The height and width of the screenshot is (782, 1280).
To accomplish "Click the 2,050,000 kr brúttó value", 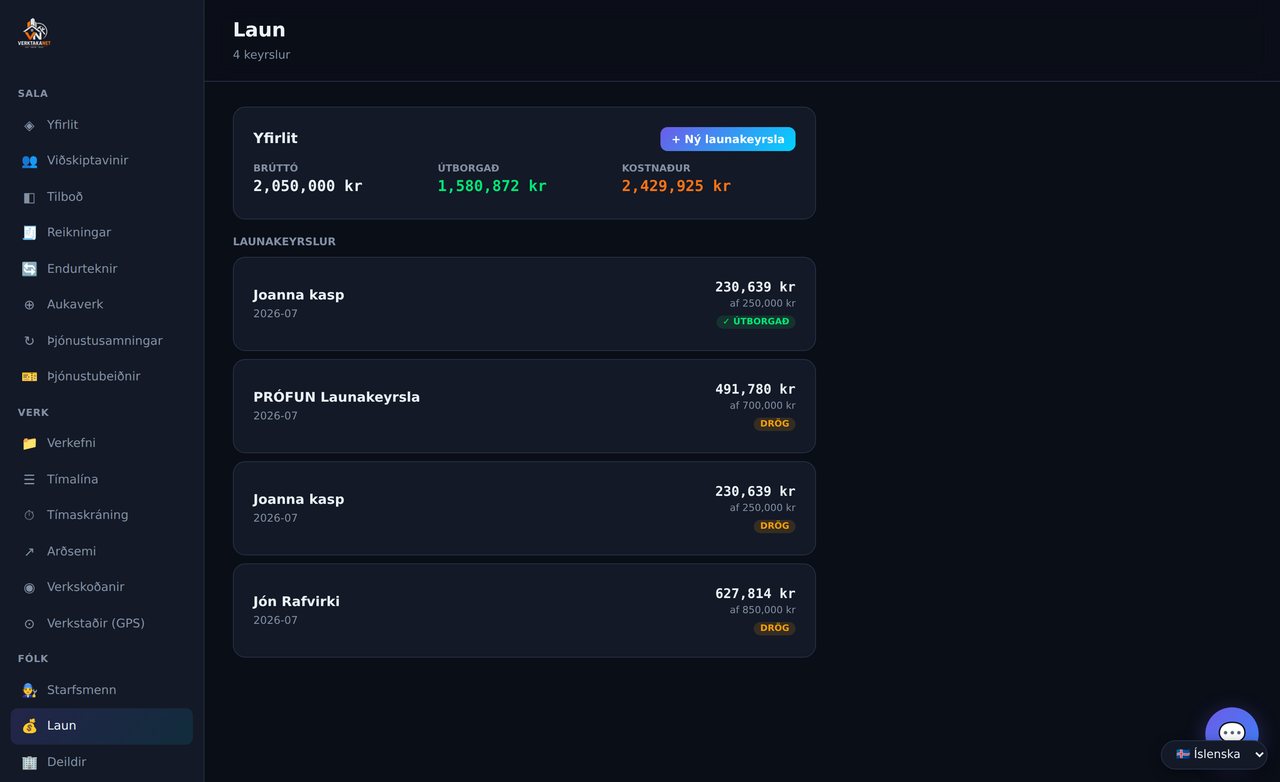I will pyautogui.click(x=308, y=186).
